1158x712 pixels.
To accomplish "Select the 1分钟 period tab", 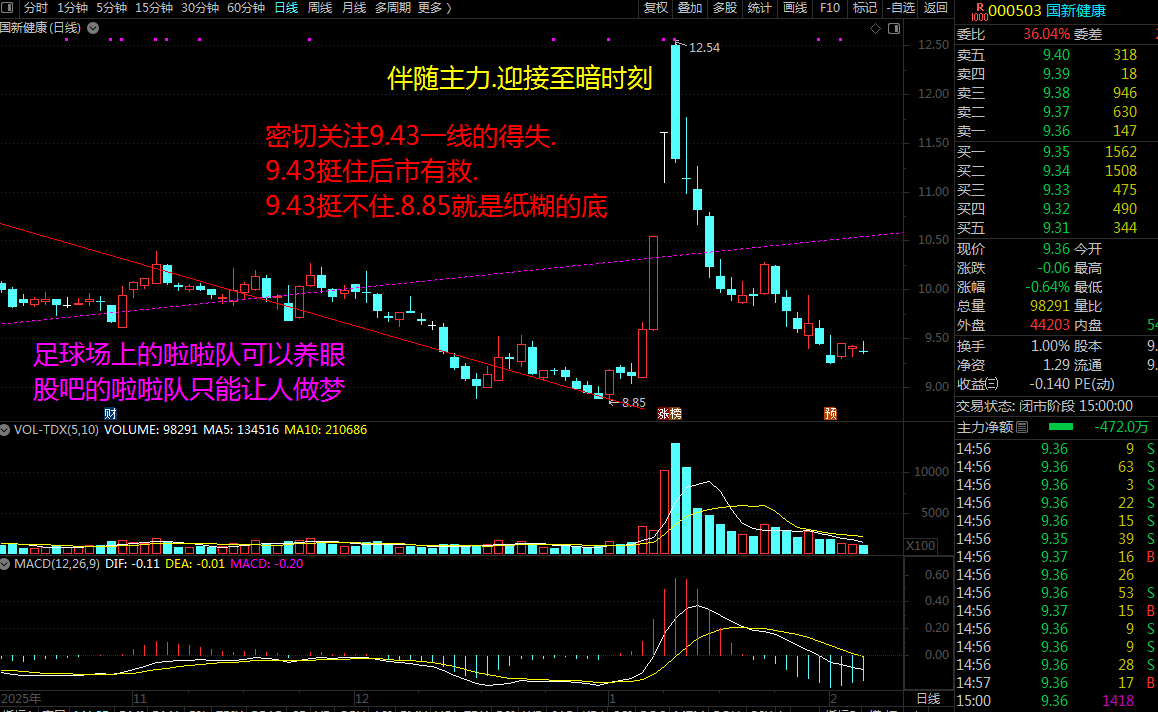I will pos(72,7).
